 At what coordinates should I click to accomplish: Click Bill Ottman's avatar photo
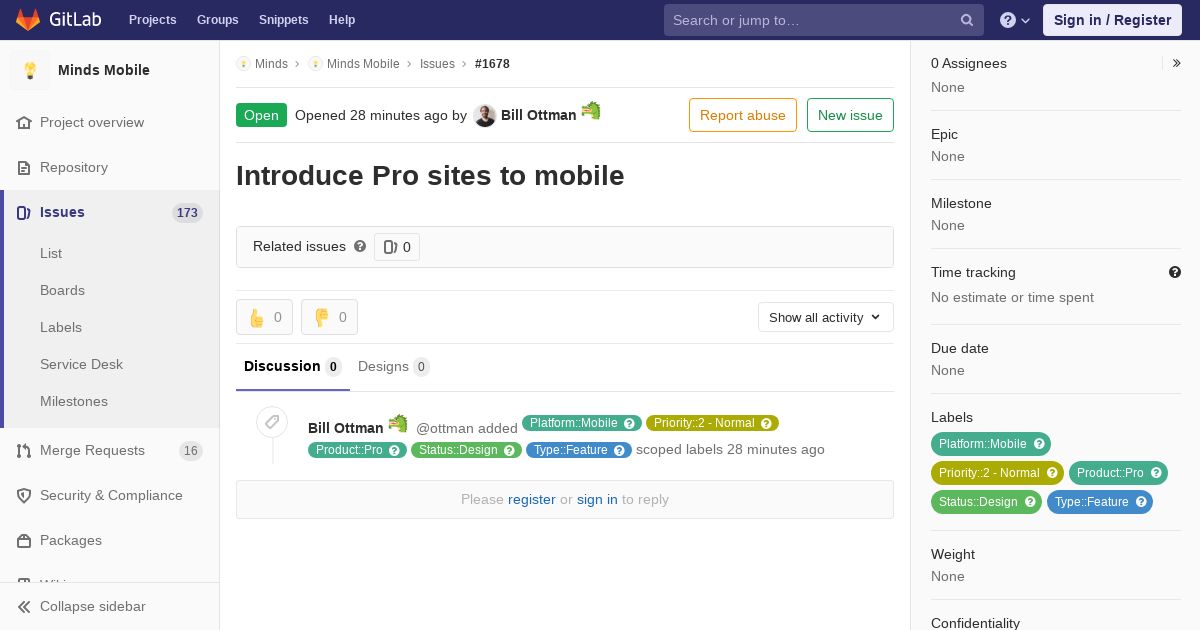pyautogui.click(x=485, y=116)
